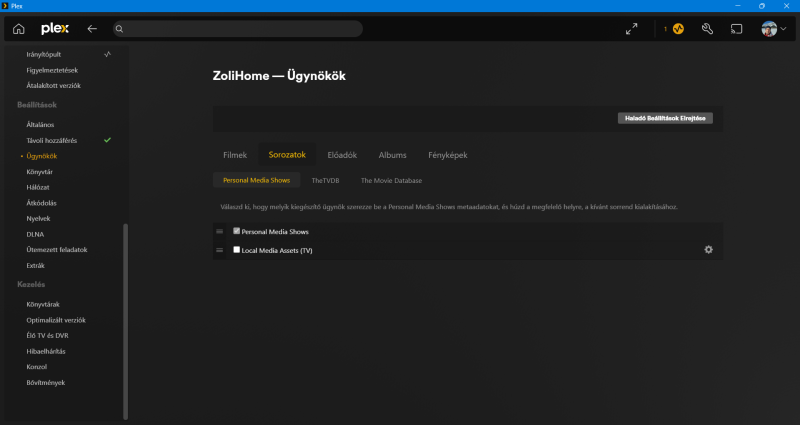Restore down the Plex window

click(762, 6)
